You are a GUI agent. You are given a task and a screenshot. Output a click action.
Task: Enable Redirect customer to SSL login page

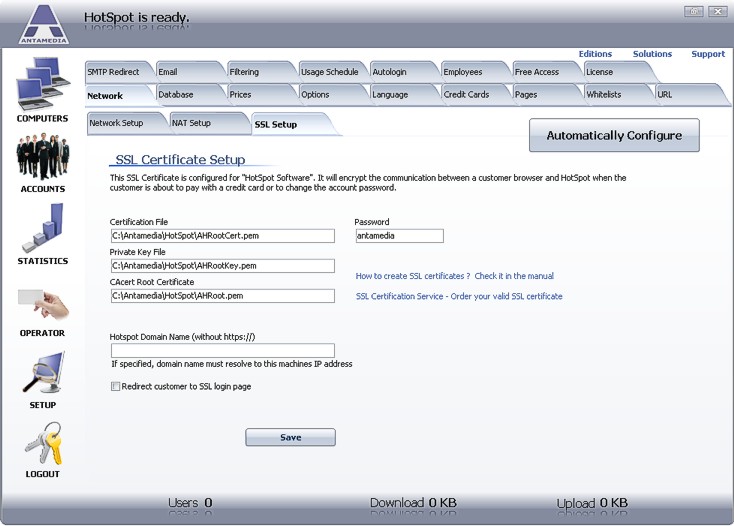click(x=115, y=386)
